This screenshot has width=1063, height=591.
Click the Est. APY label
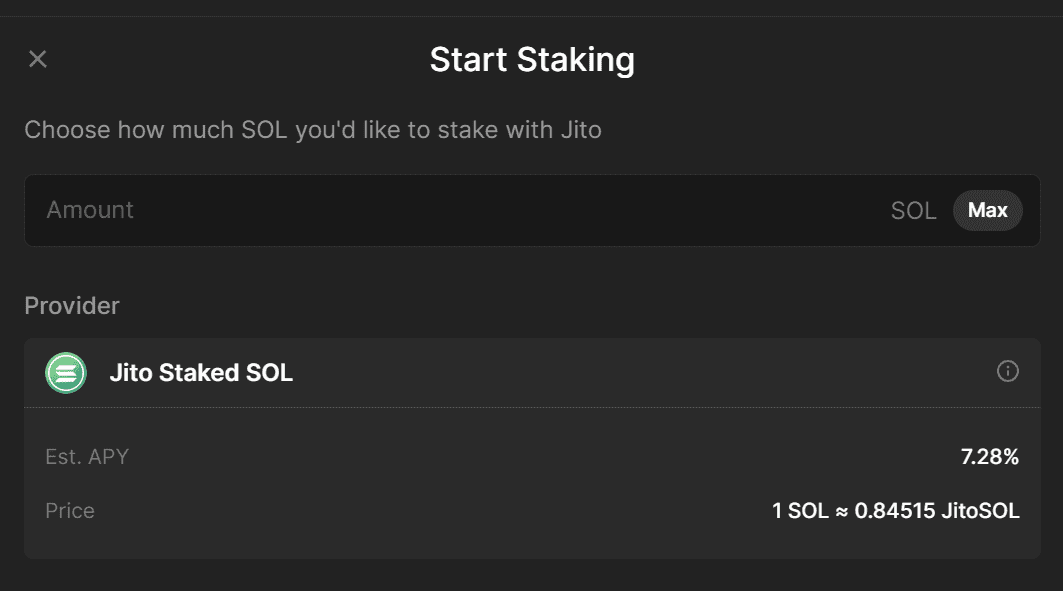87,457
